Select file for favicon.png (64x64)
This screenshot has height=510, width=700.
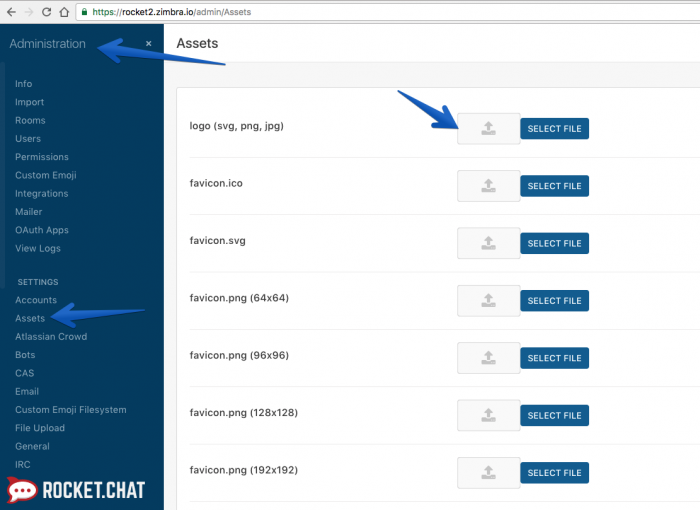554,301
